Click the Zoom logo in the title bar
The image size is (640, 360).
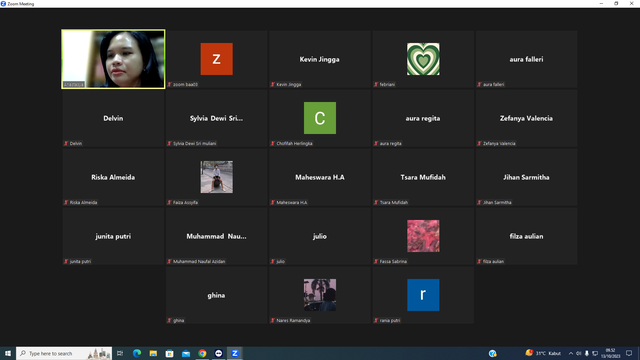[3, 4]
